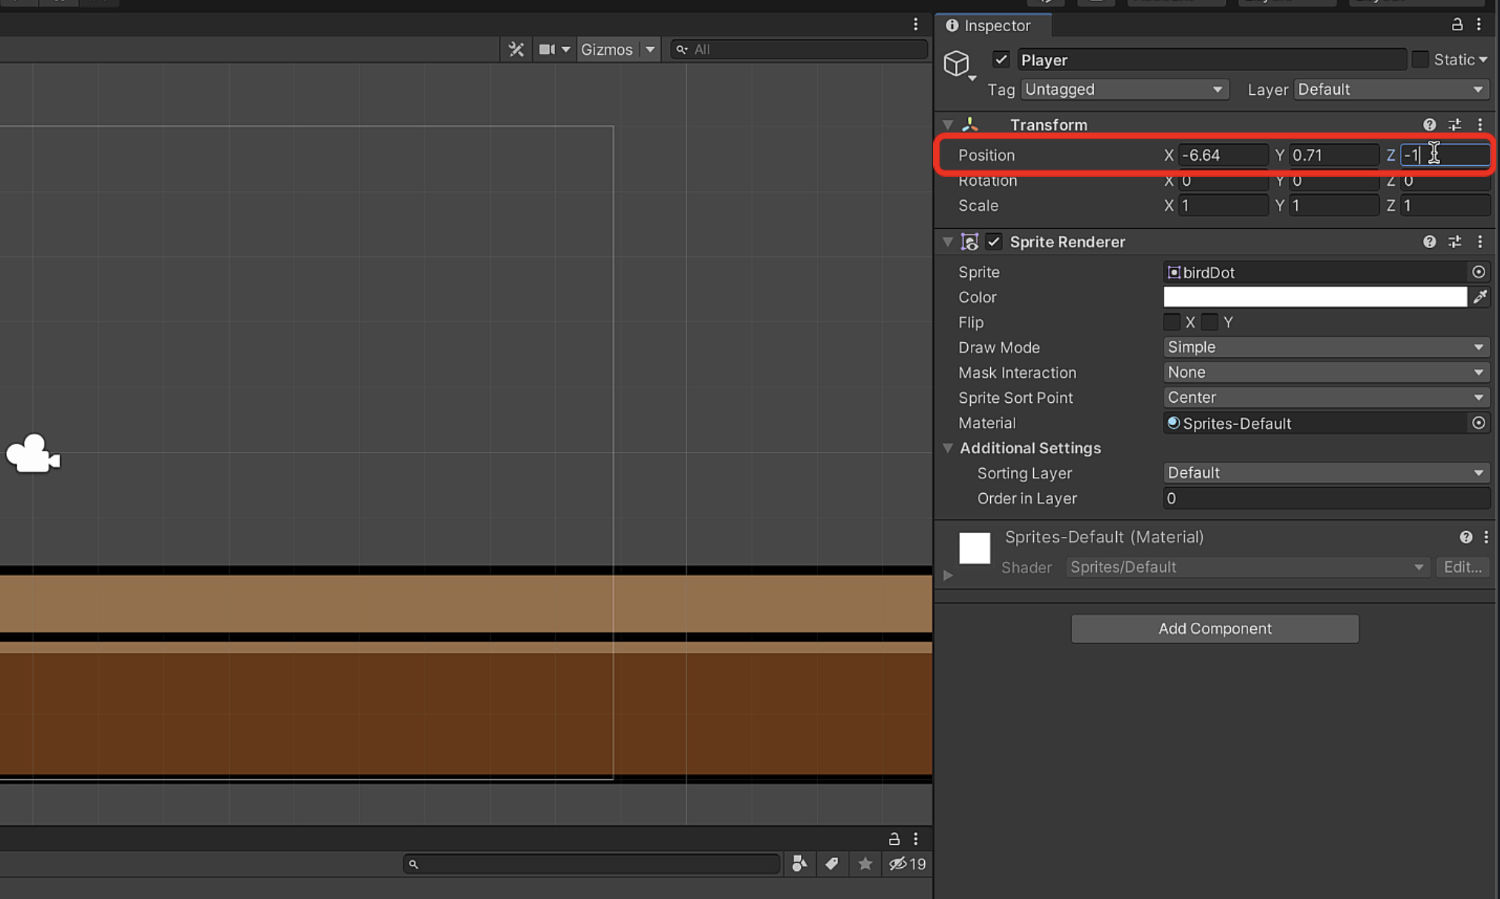This screenshot has width=1500, height=899.
Task: Click the Player game object cube icon
Action: (x=957, y=63)
